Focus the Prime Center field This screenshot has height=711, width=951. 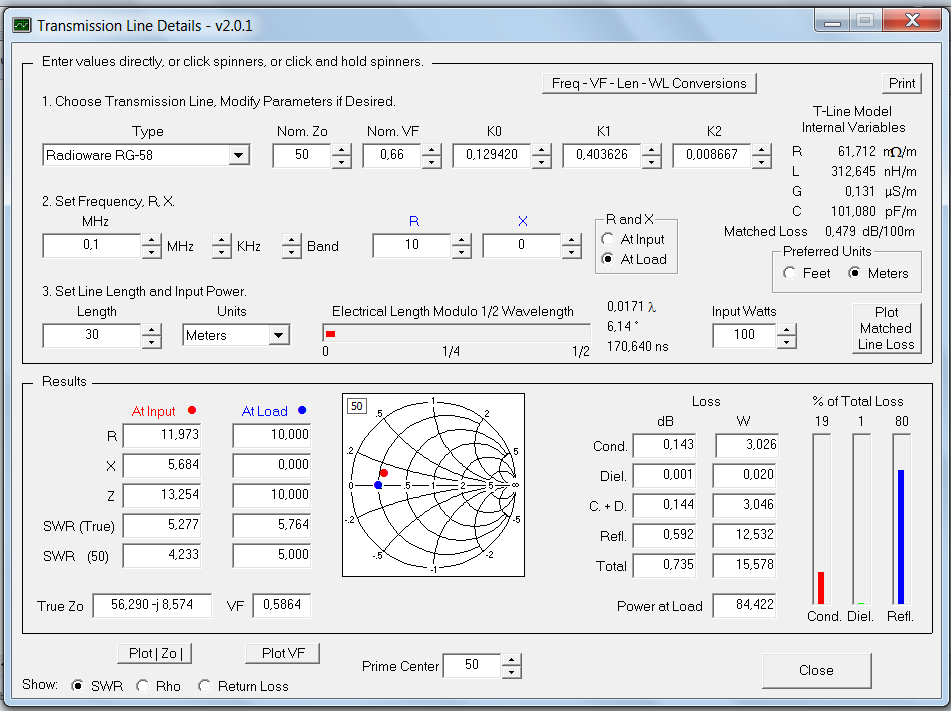[x=472, y=666]
